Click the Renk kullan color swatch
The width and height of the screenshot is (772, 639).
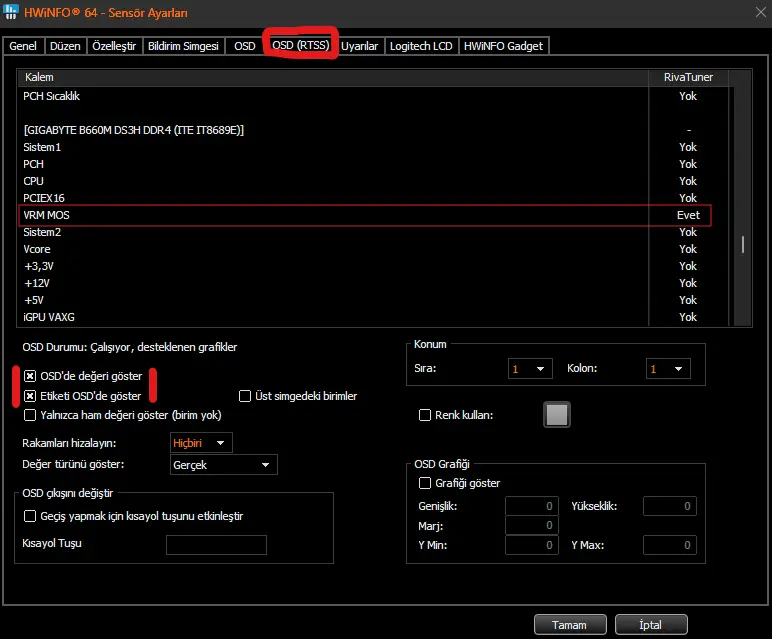click(x=557, y=415)
